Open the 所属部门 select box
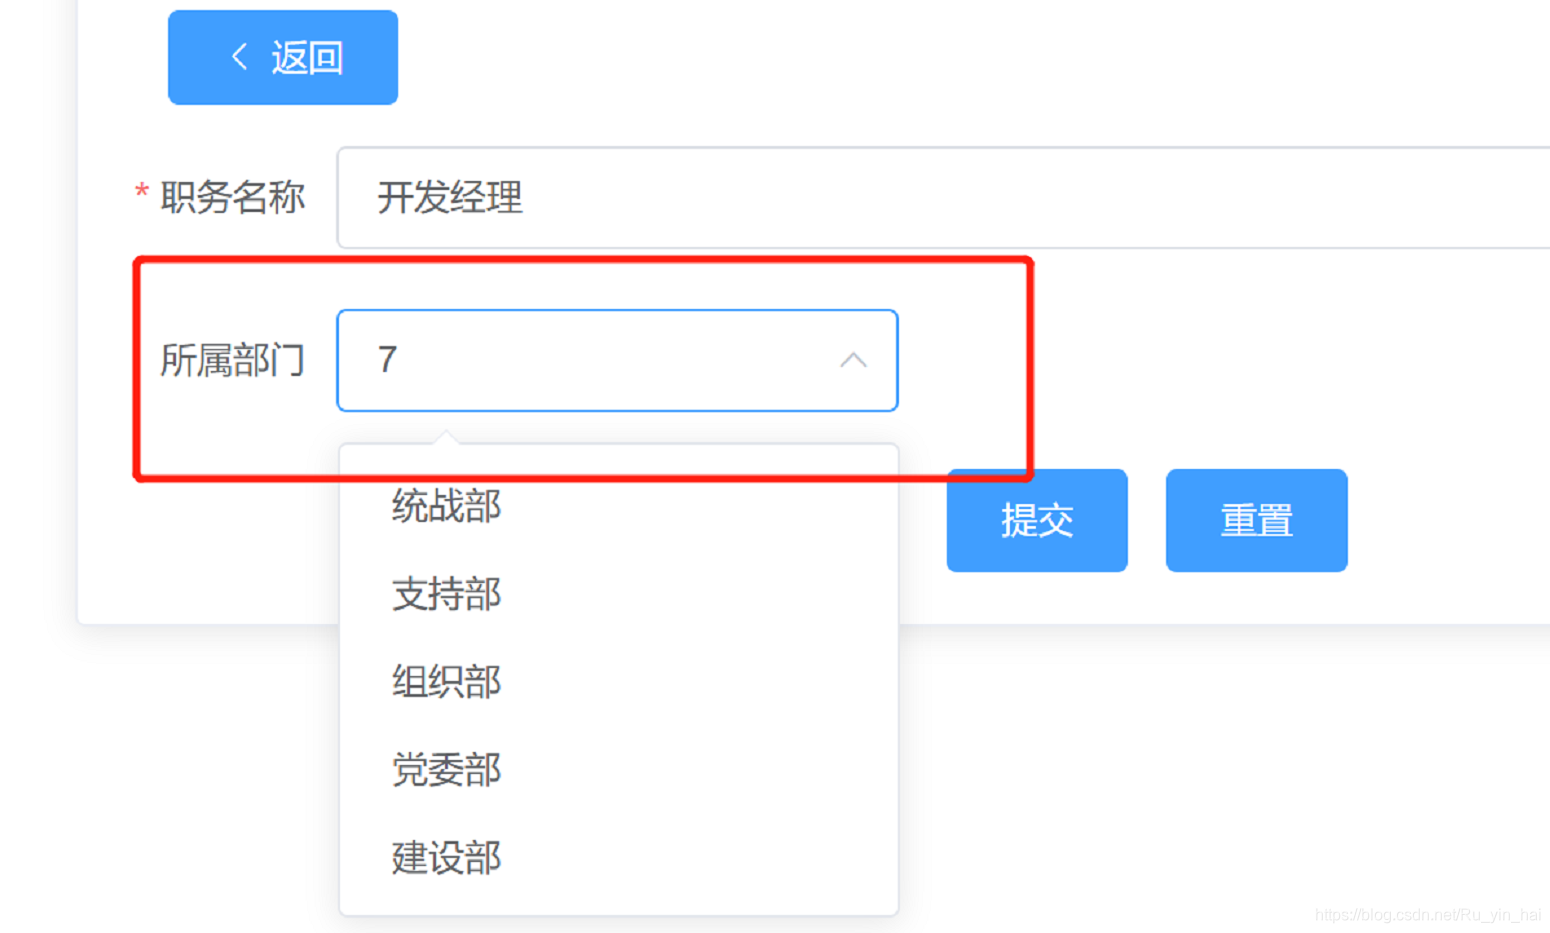This screenshot has height=933, width=1550. (x=617, y=360)
